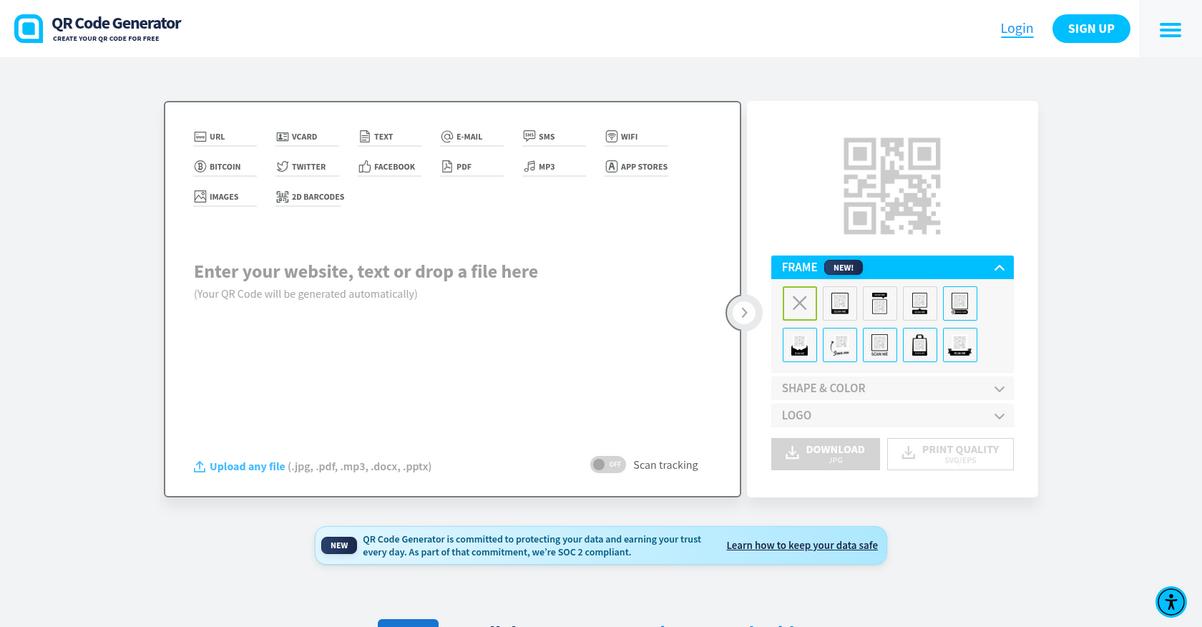
Task: Select the shopping bag frame
Action: pyautogui.click(x=920, y=345)
